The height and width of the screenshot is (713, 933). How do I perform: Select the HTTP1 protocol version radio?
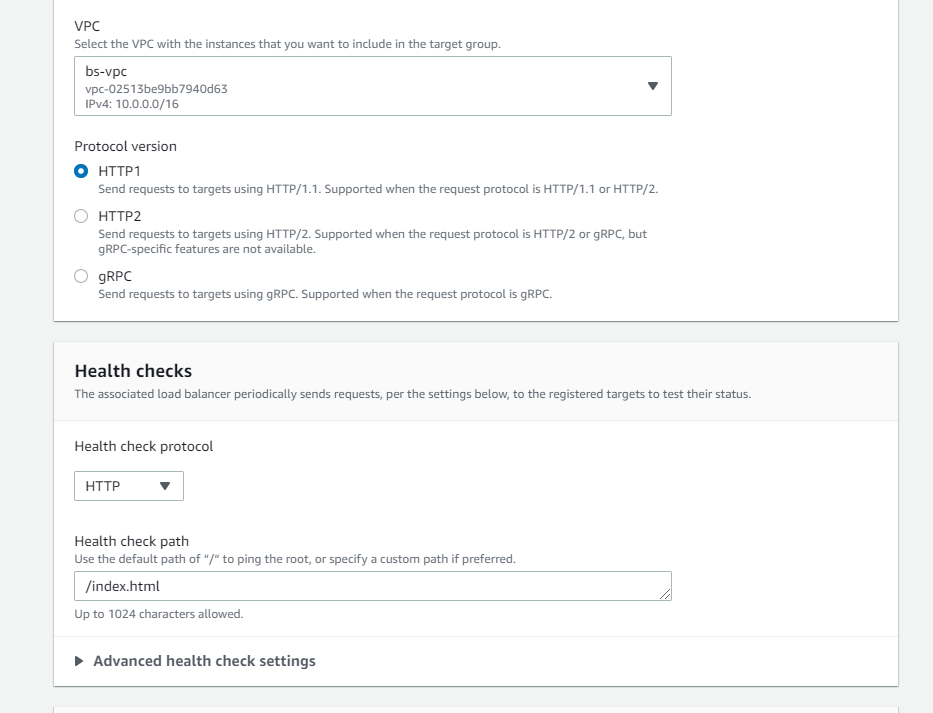click(x=81, y=171)
